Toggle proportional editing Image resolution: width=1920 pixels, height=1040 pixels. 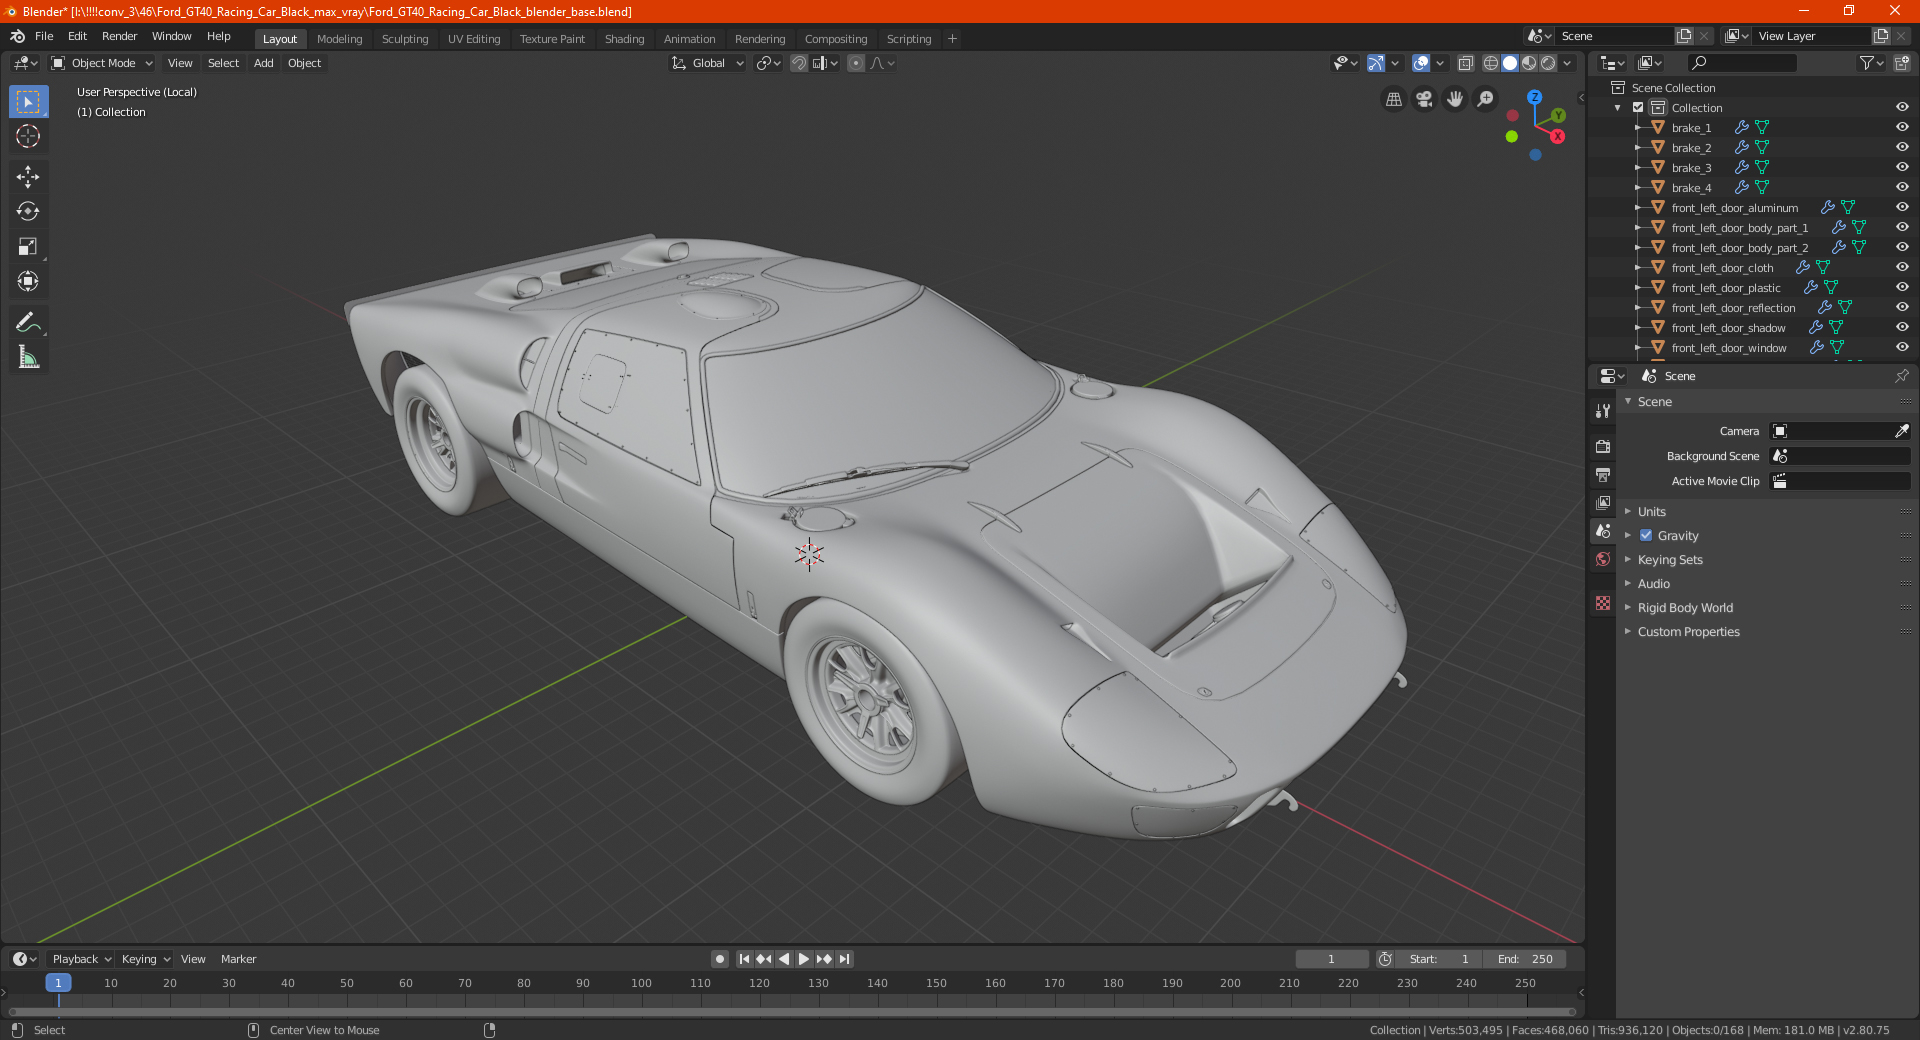(856, 63)
